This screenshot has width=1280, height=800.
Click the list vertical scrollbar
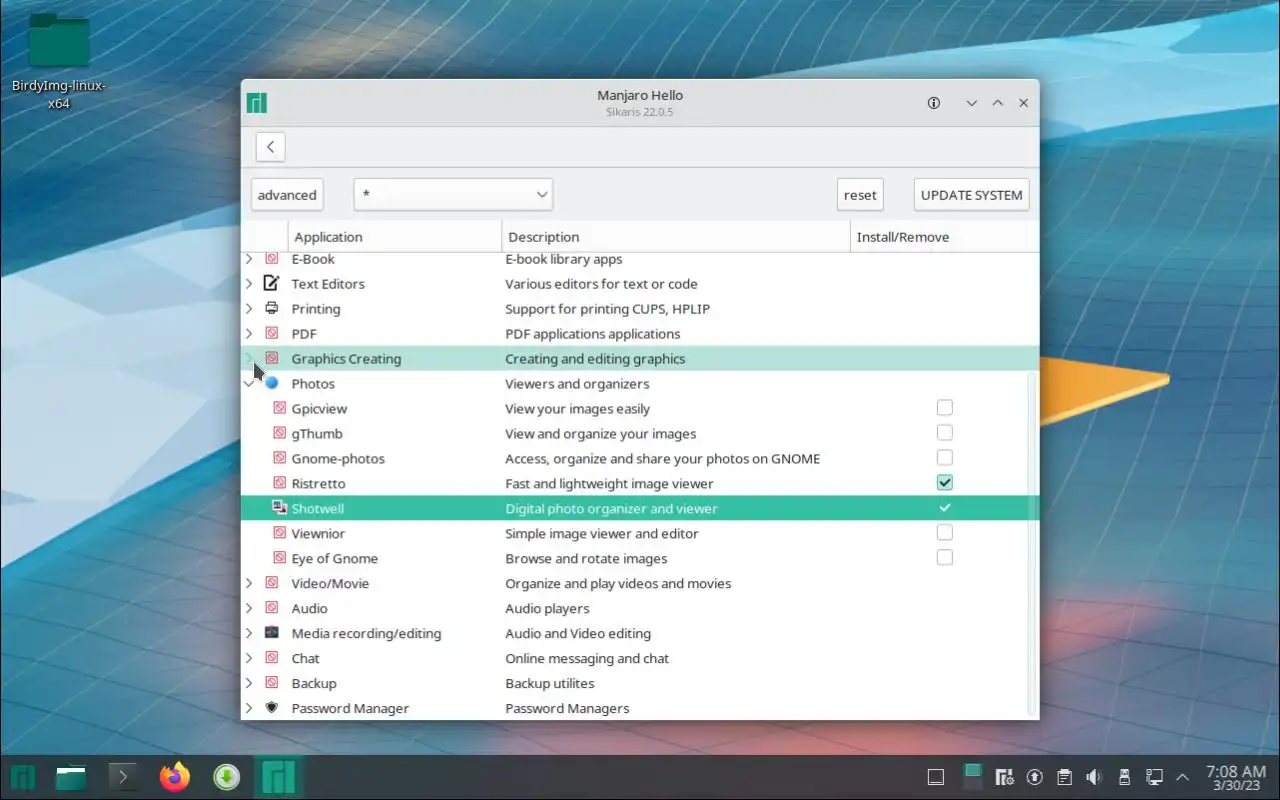click(x=1033, y=545)
